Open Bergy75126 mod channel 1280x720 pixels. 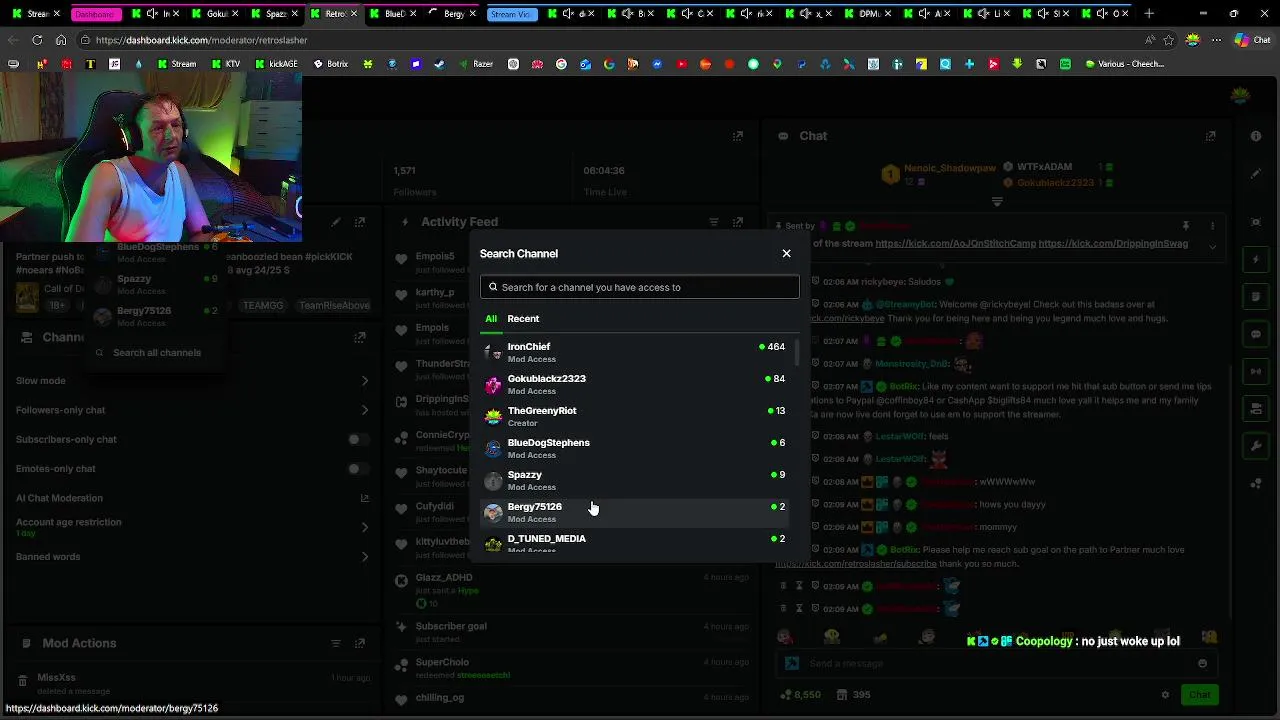(637, 512)
